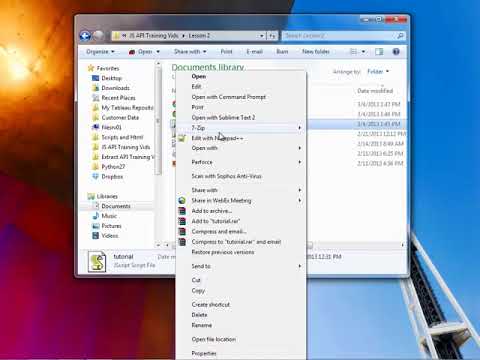Viewport: 480px width, 360px height.
Task: Click the Help question mark icon
Action: [x=396, y=51]
